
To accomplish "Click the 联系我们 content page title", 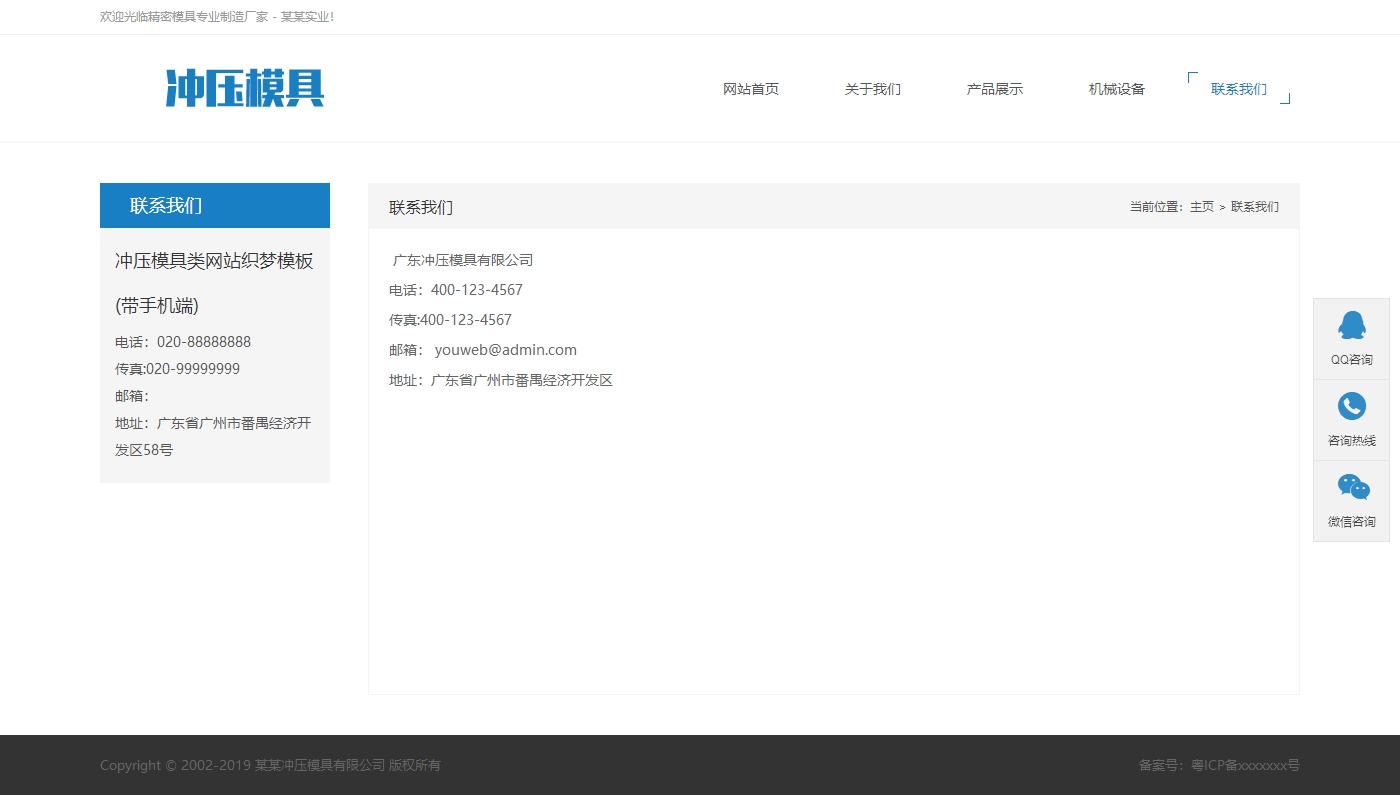I will [420, 207].
